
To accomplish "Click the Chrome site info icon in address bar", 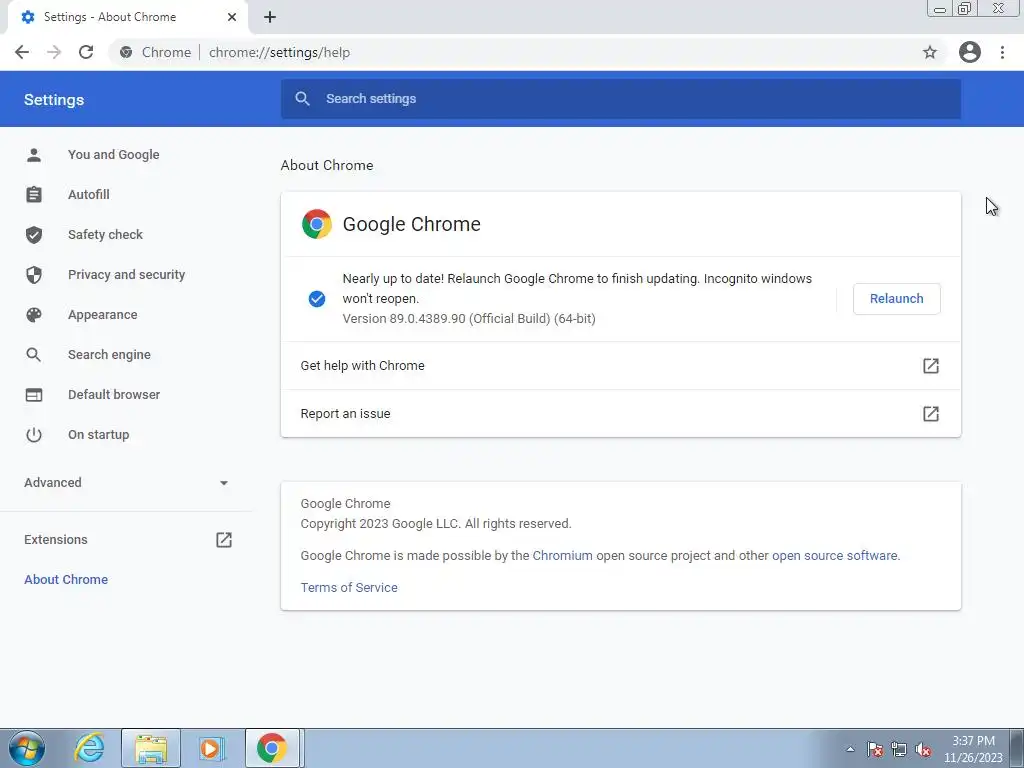I will click(126, 52).
